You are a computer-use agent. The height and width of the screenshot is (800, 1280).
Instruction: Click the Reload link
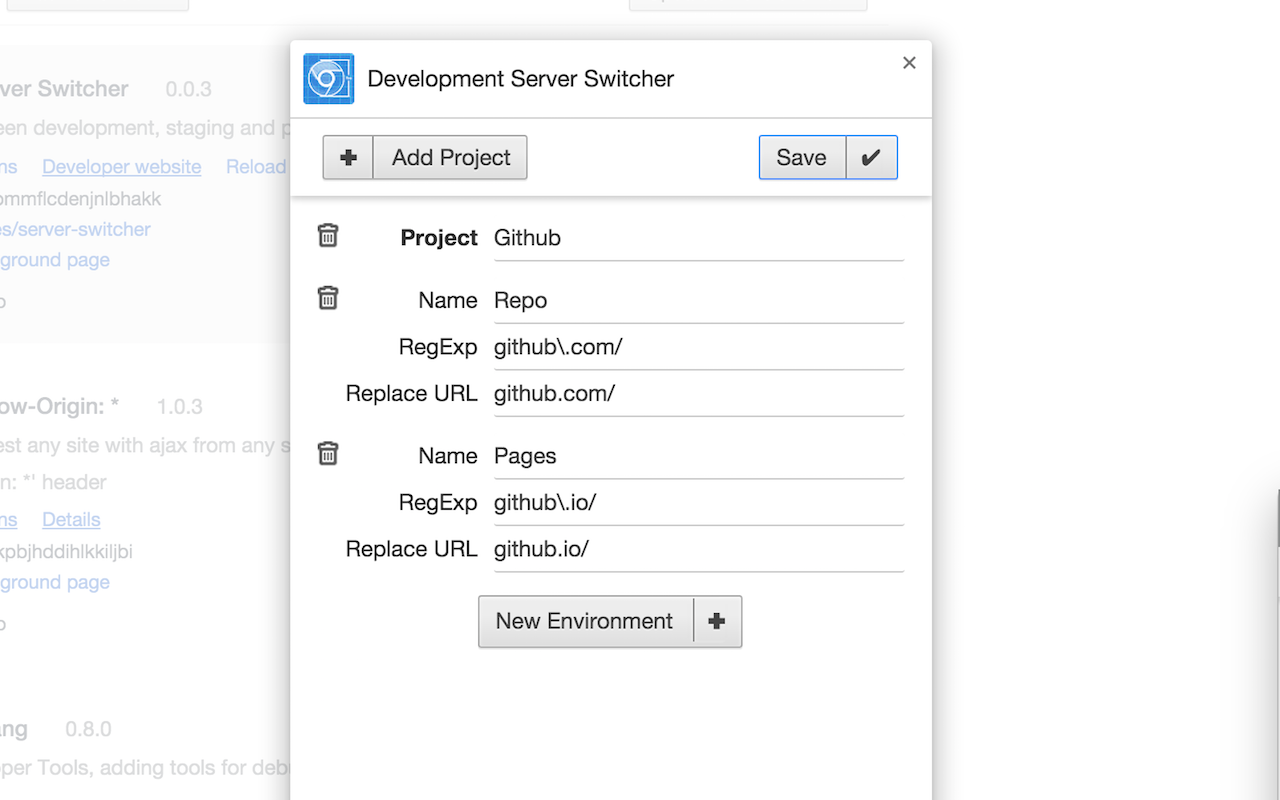click(x=256, y=167)
